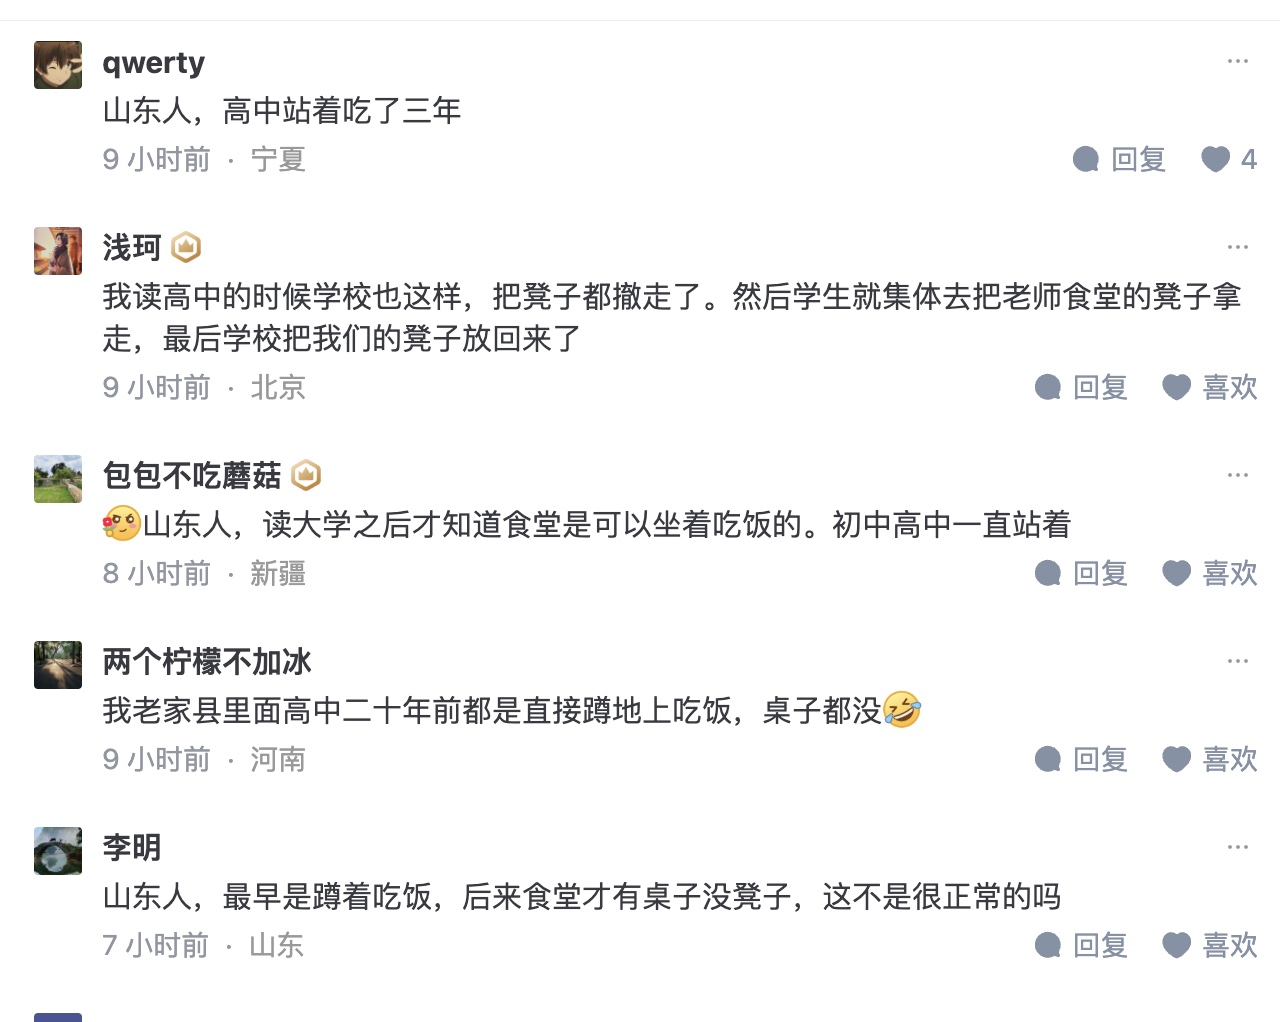Click the username 两个柠檬不加冰
The image size is (1280, 1022).
pos(207,661)
